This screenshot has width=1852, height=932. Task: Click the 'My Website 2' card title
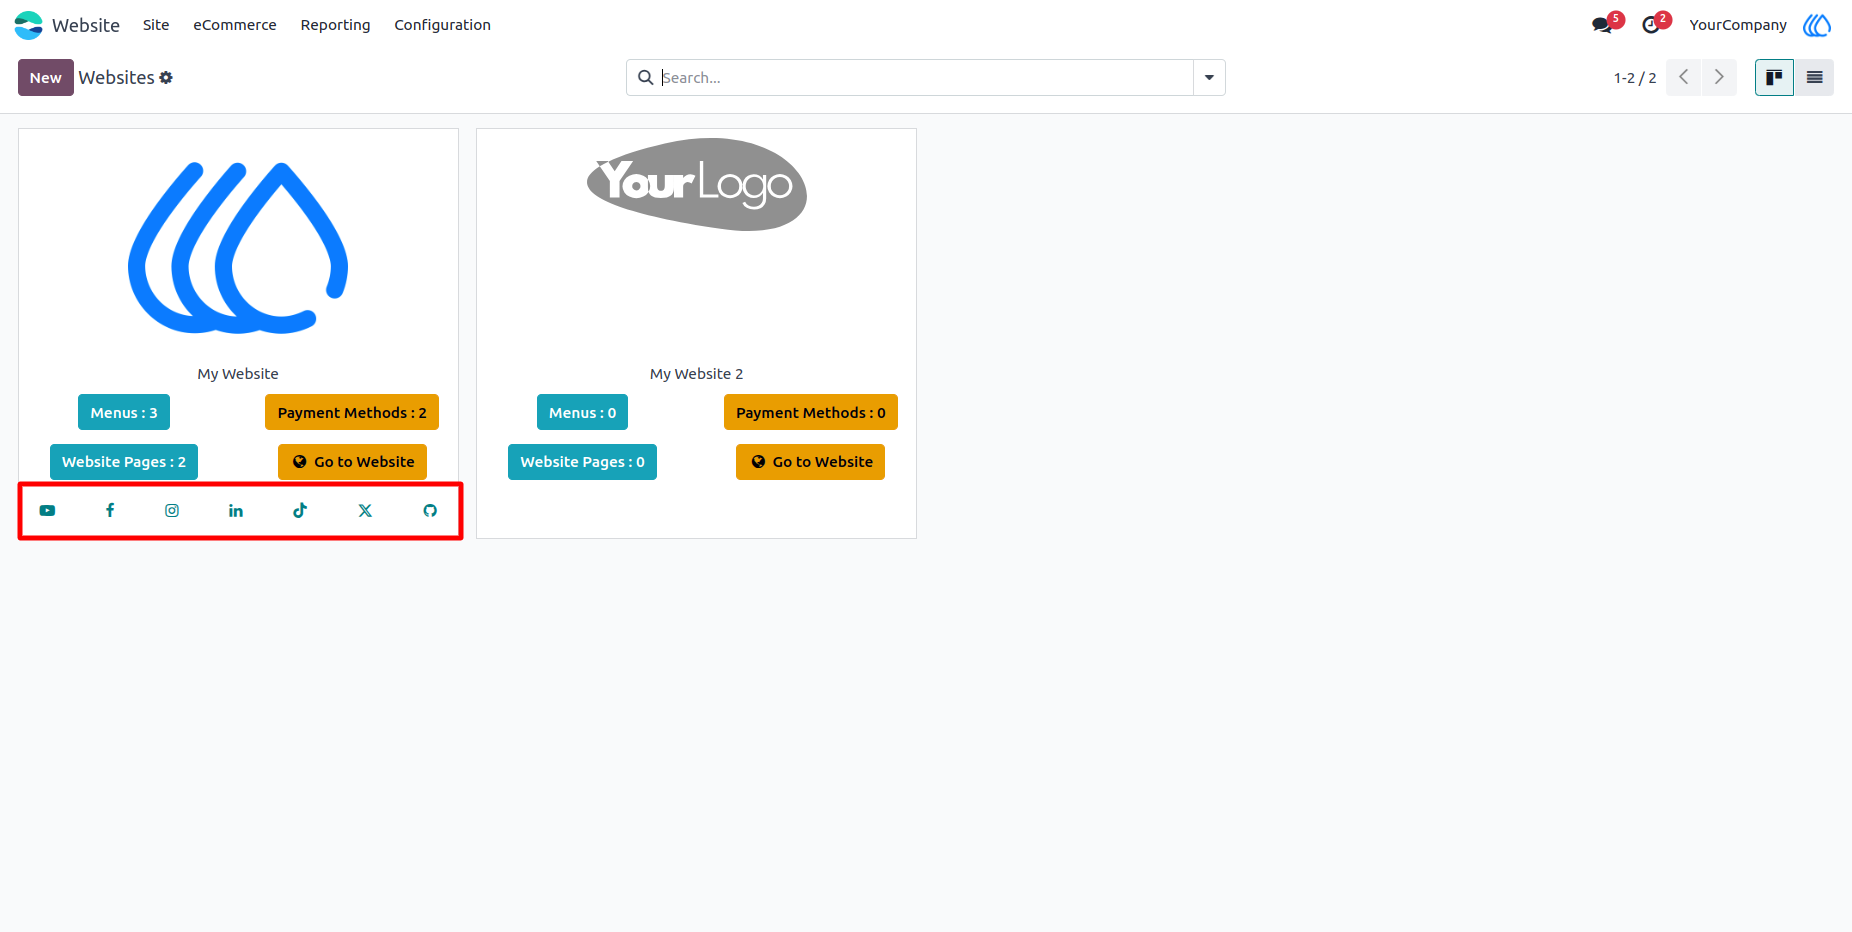point(697,374)
